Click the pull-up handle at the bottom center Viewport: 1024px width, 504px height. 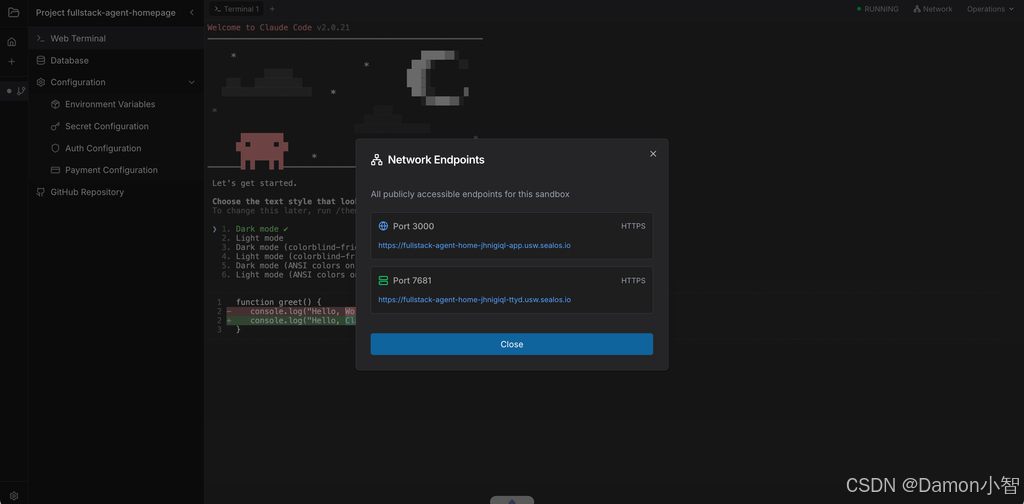[x=512, y=500]
